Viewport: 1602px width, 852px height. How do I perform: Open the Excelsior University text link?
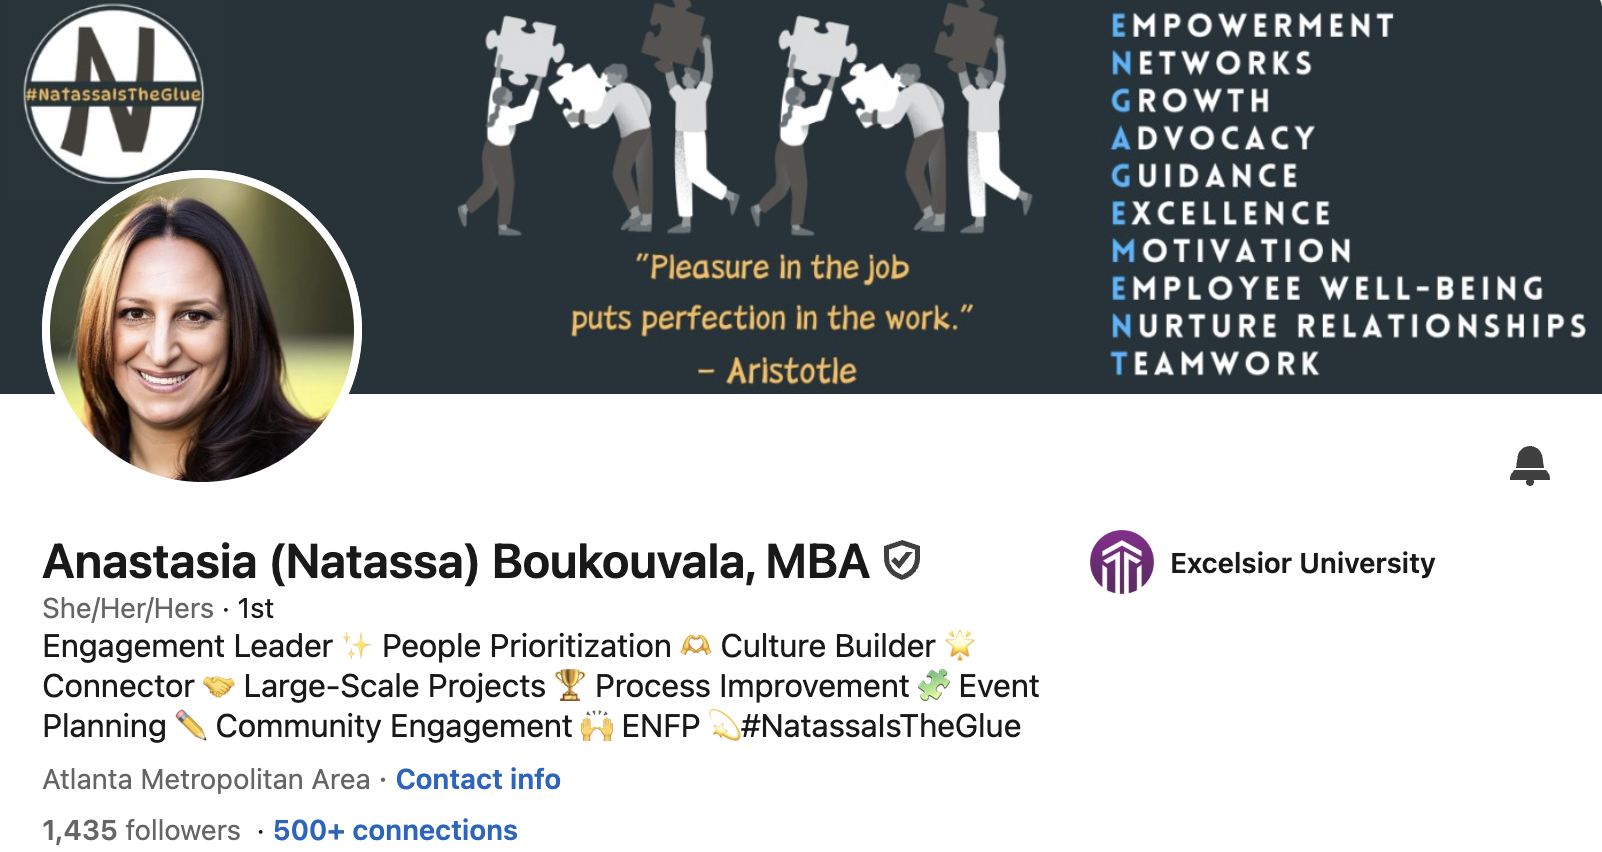[1302, 563]
